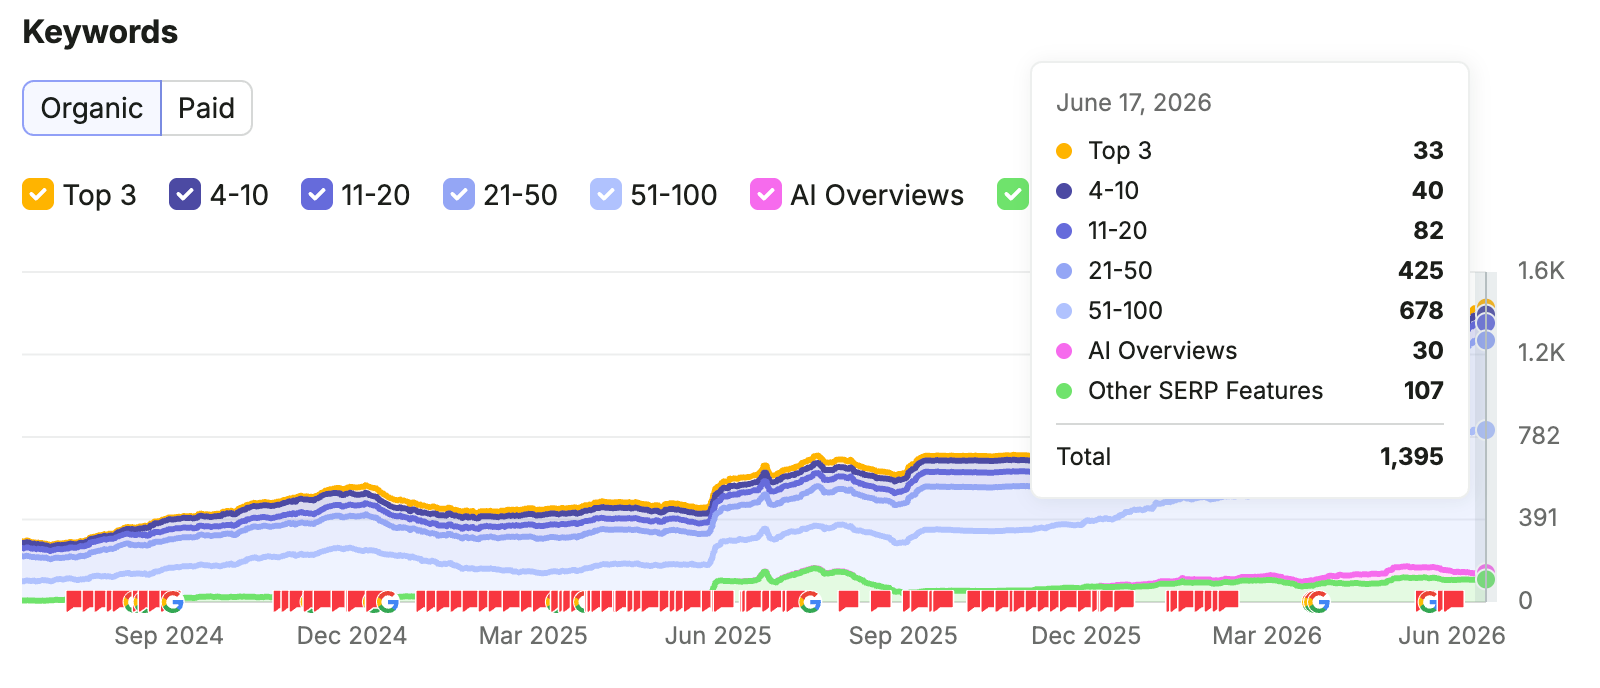Viewport: 1600px width, 688px height.
Task: Click the 1.2K axis label
Action: (x=1541, y=353)
